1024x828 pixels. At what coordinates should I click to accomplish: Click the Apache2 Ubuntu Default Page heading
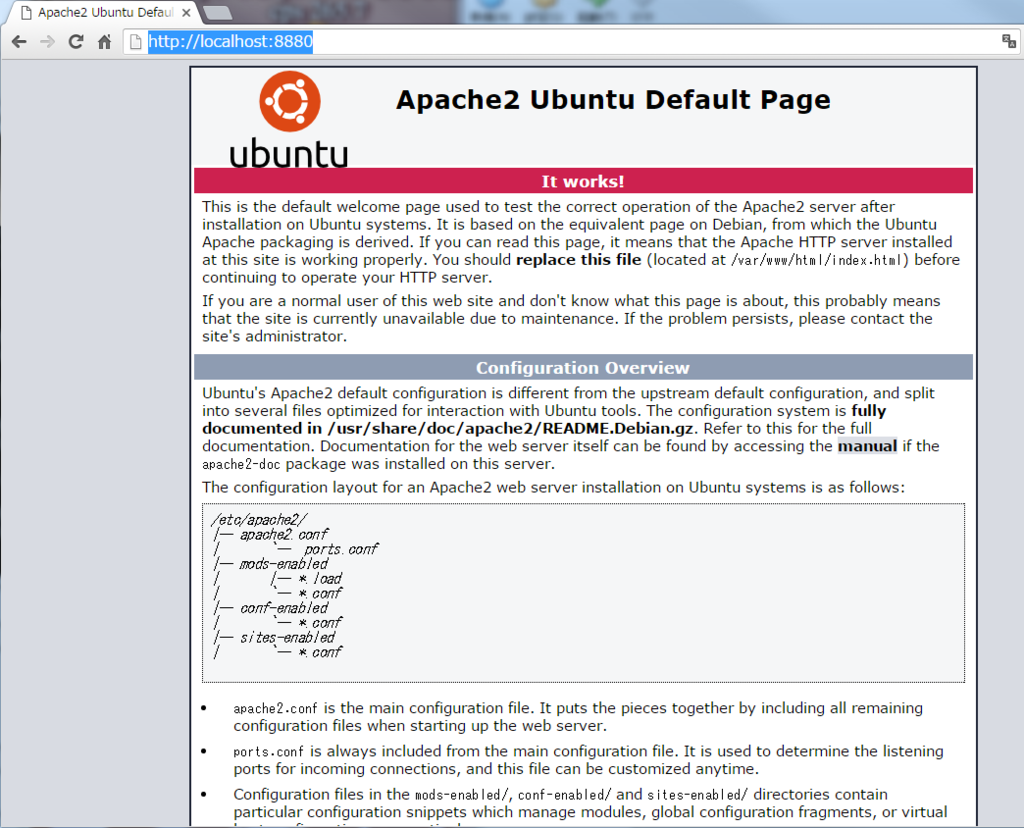coord(613,100)
